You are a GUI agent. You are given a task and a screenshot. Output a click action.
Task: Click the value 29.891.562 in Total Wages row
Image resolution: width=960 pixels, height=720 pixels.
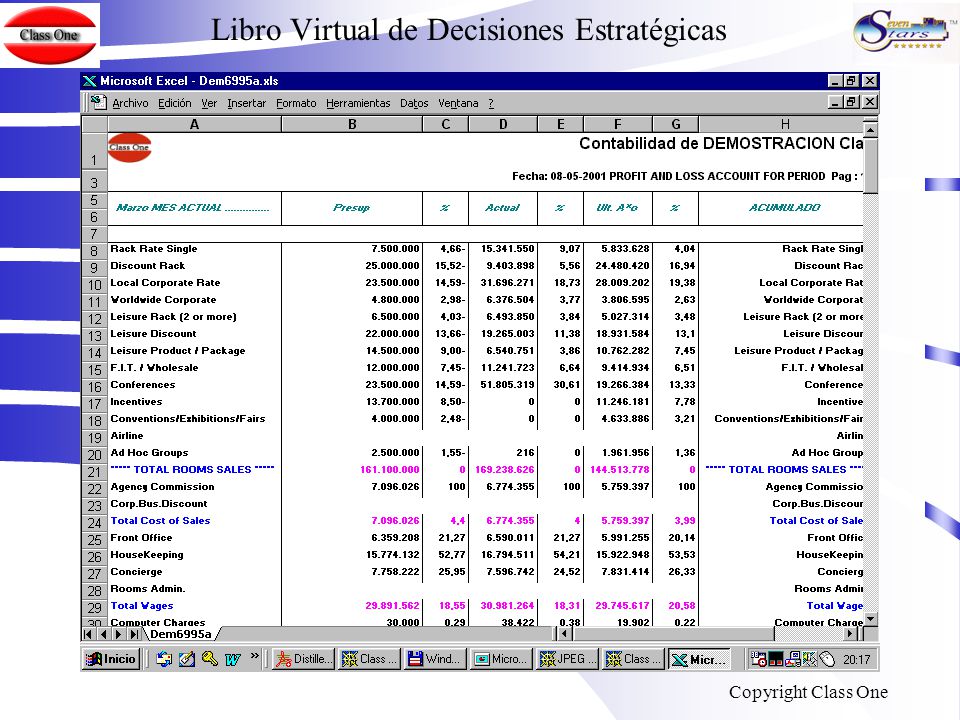pos(392,606)
